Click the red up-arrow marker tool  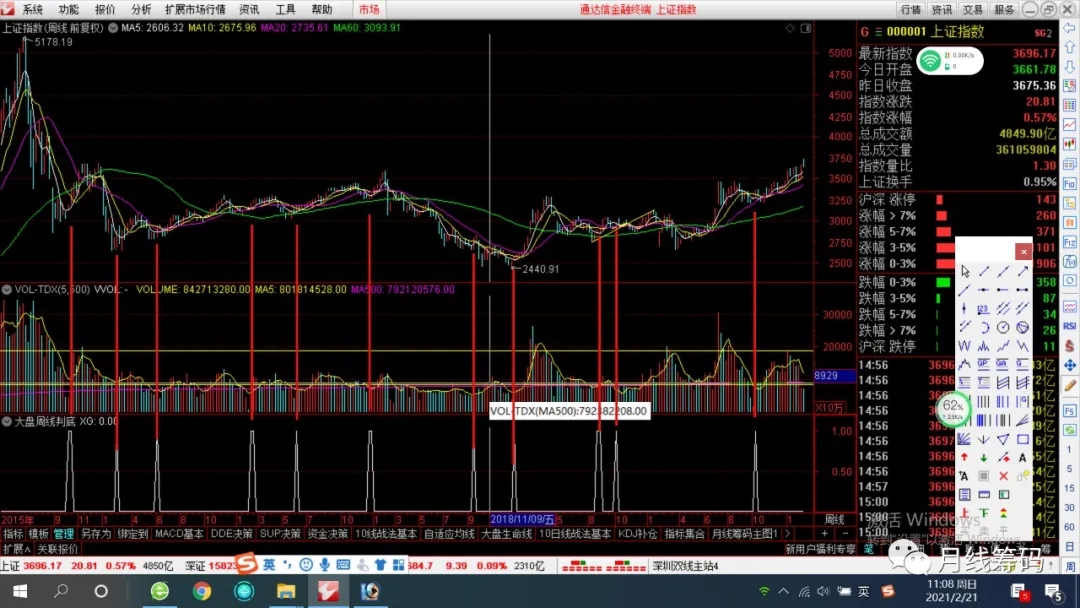pyautogui.click(x=964, y=457)
